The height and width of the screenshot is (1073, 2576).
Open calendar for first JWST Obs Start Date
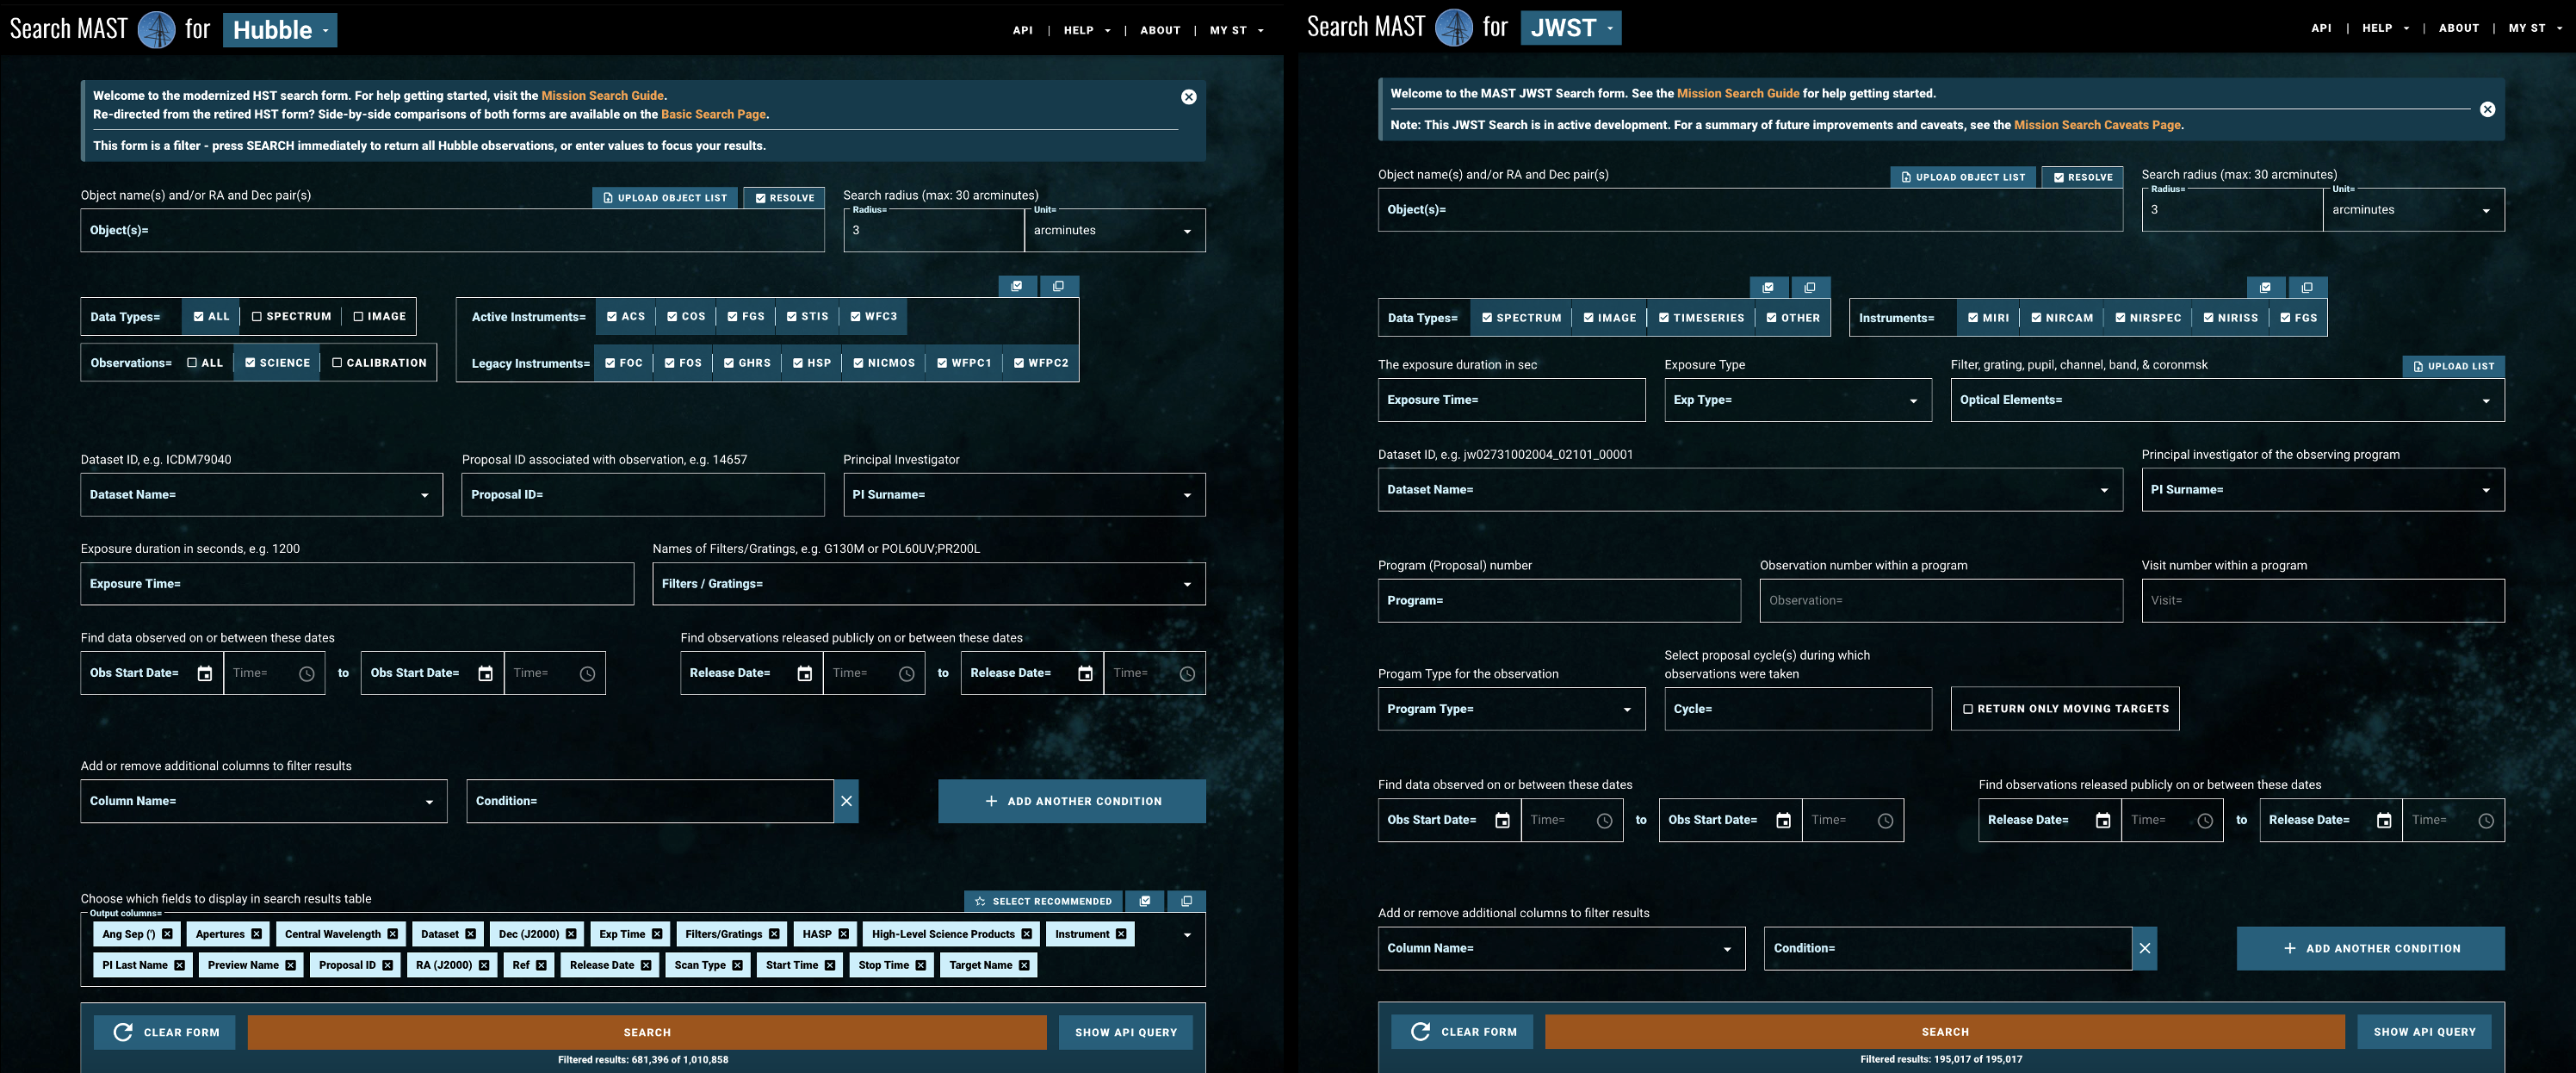(x=1502, y=820)
